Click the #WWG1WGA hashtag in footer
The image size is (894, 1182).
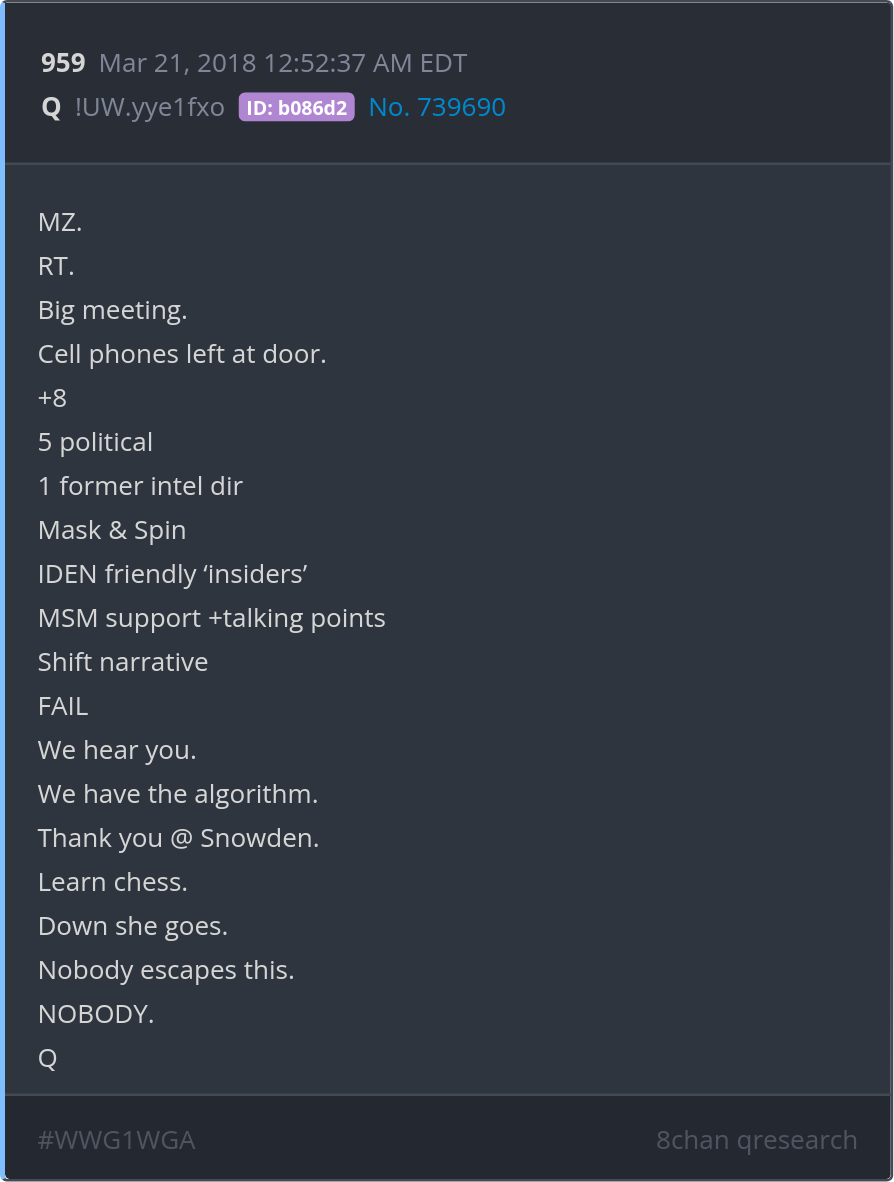pyautogui.click(x=116, y=1140)
